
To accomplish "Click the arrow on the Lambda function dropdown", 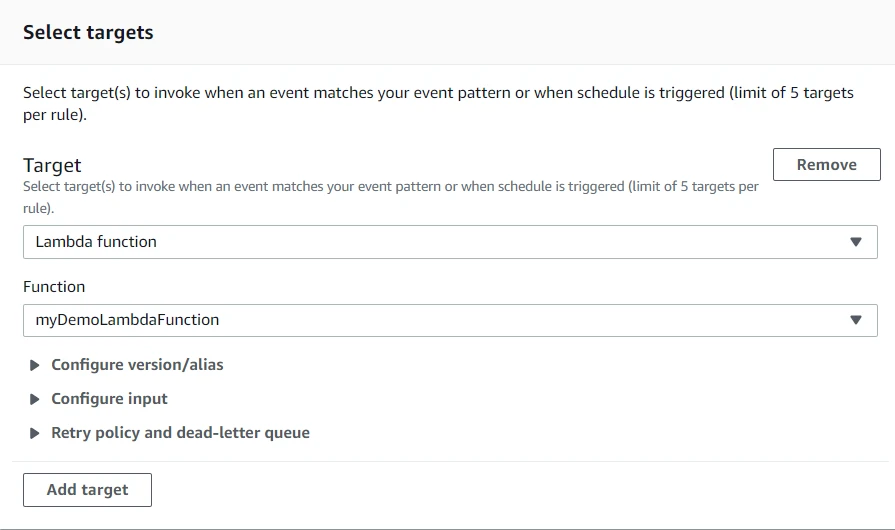I will [855, 242].
